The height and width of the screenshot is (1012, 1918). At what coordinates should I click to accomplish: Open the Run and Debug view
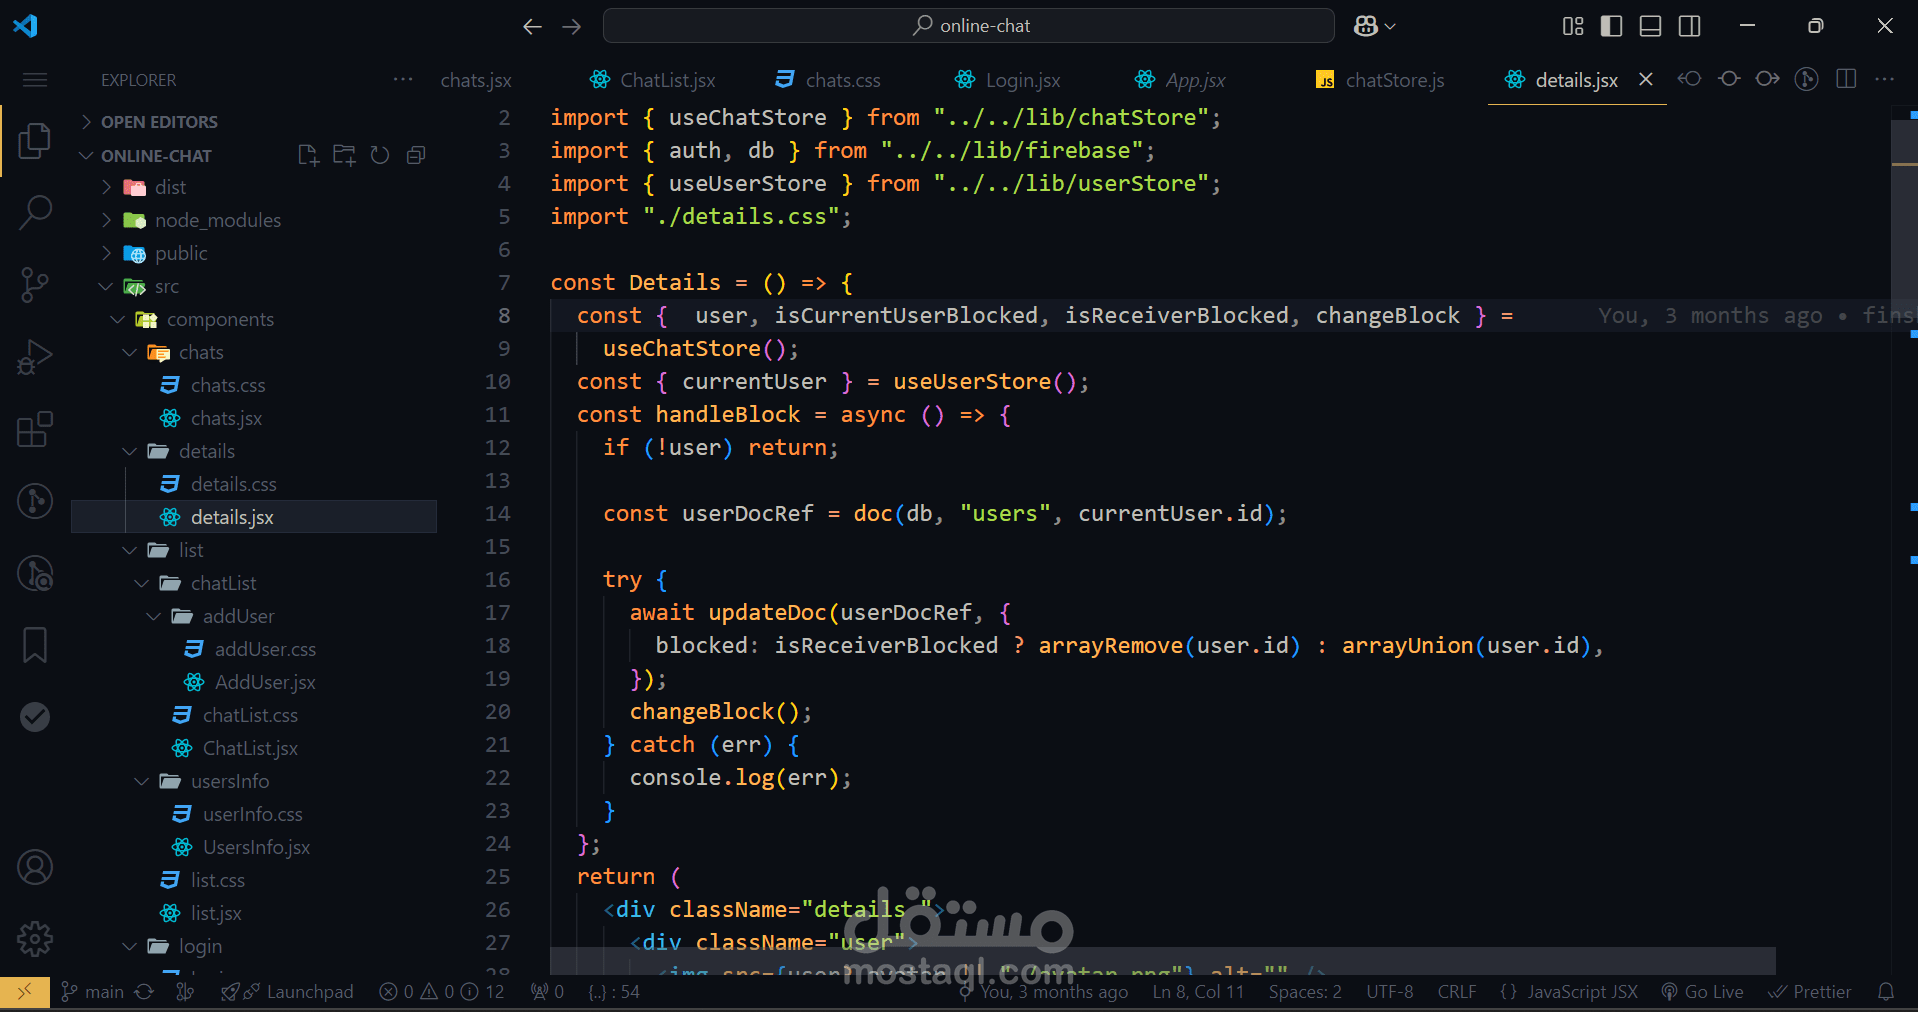[35, 357]
